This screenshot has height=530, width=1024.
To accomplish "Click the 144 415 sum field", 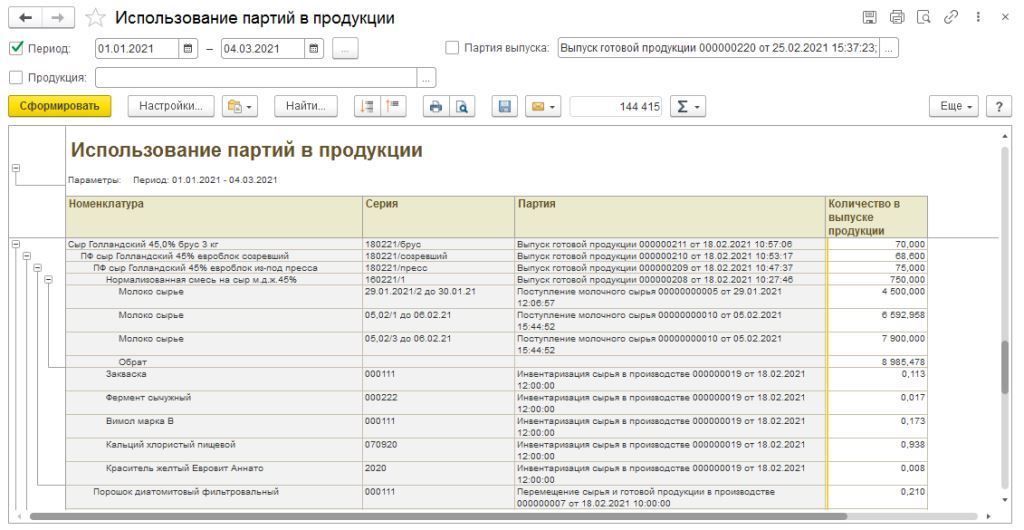I will click(616, 106).
